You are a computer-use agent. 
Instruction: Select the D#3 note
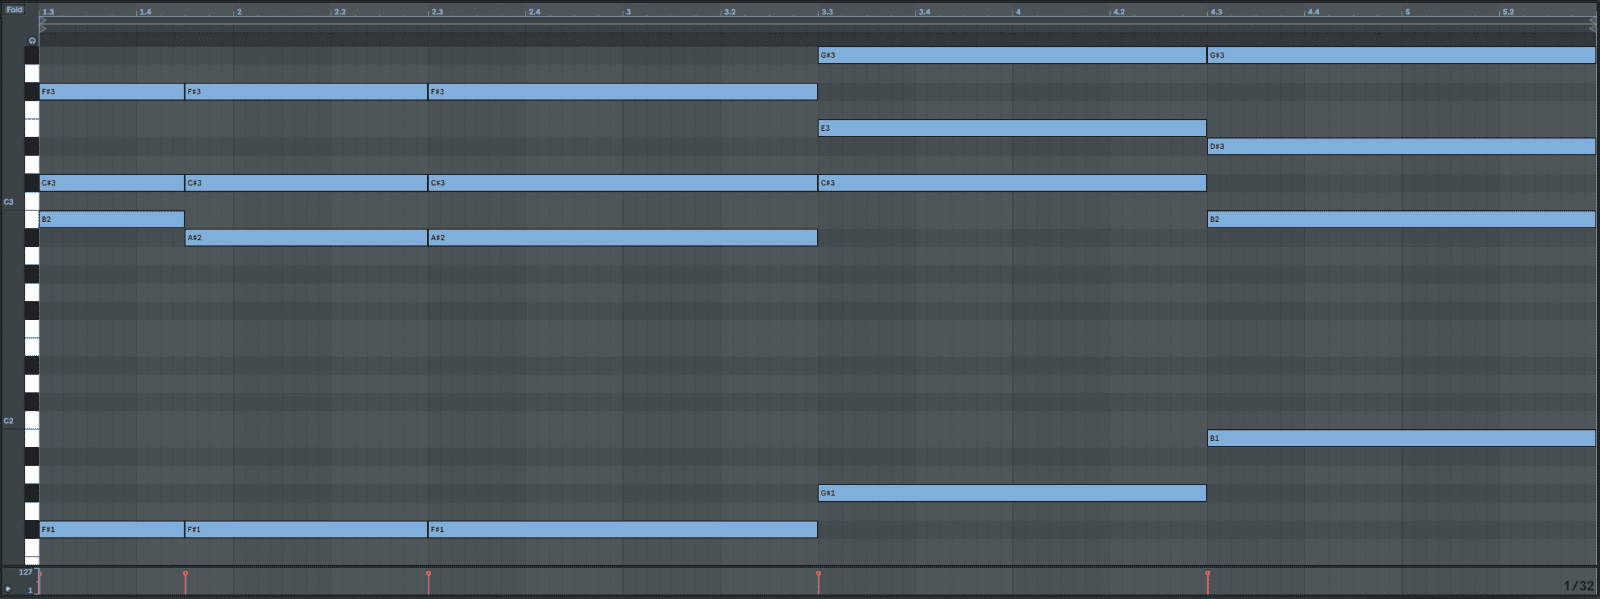[x=1401, y=146]
